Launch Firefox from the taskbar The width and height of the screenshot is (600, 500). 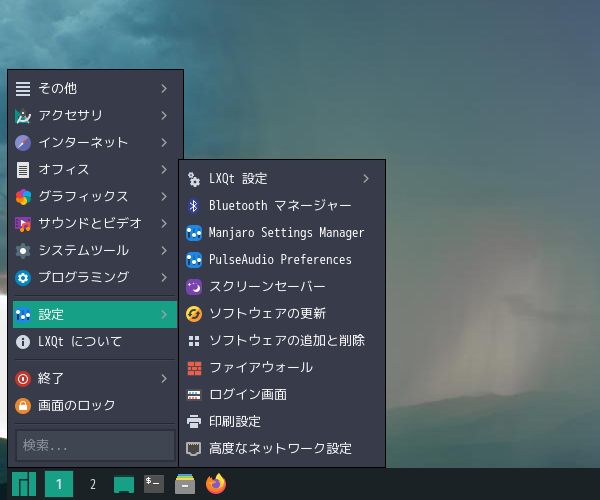click(216, 484)
